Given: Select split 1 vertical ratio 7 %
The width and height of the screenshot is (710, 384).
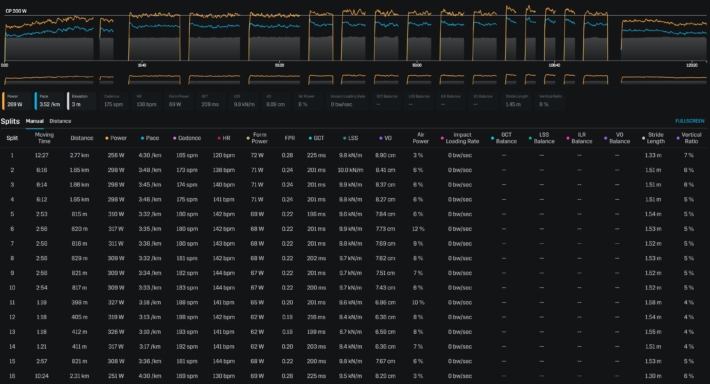Looking at the screenshot, I should tap(689, 155).
